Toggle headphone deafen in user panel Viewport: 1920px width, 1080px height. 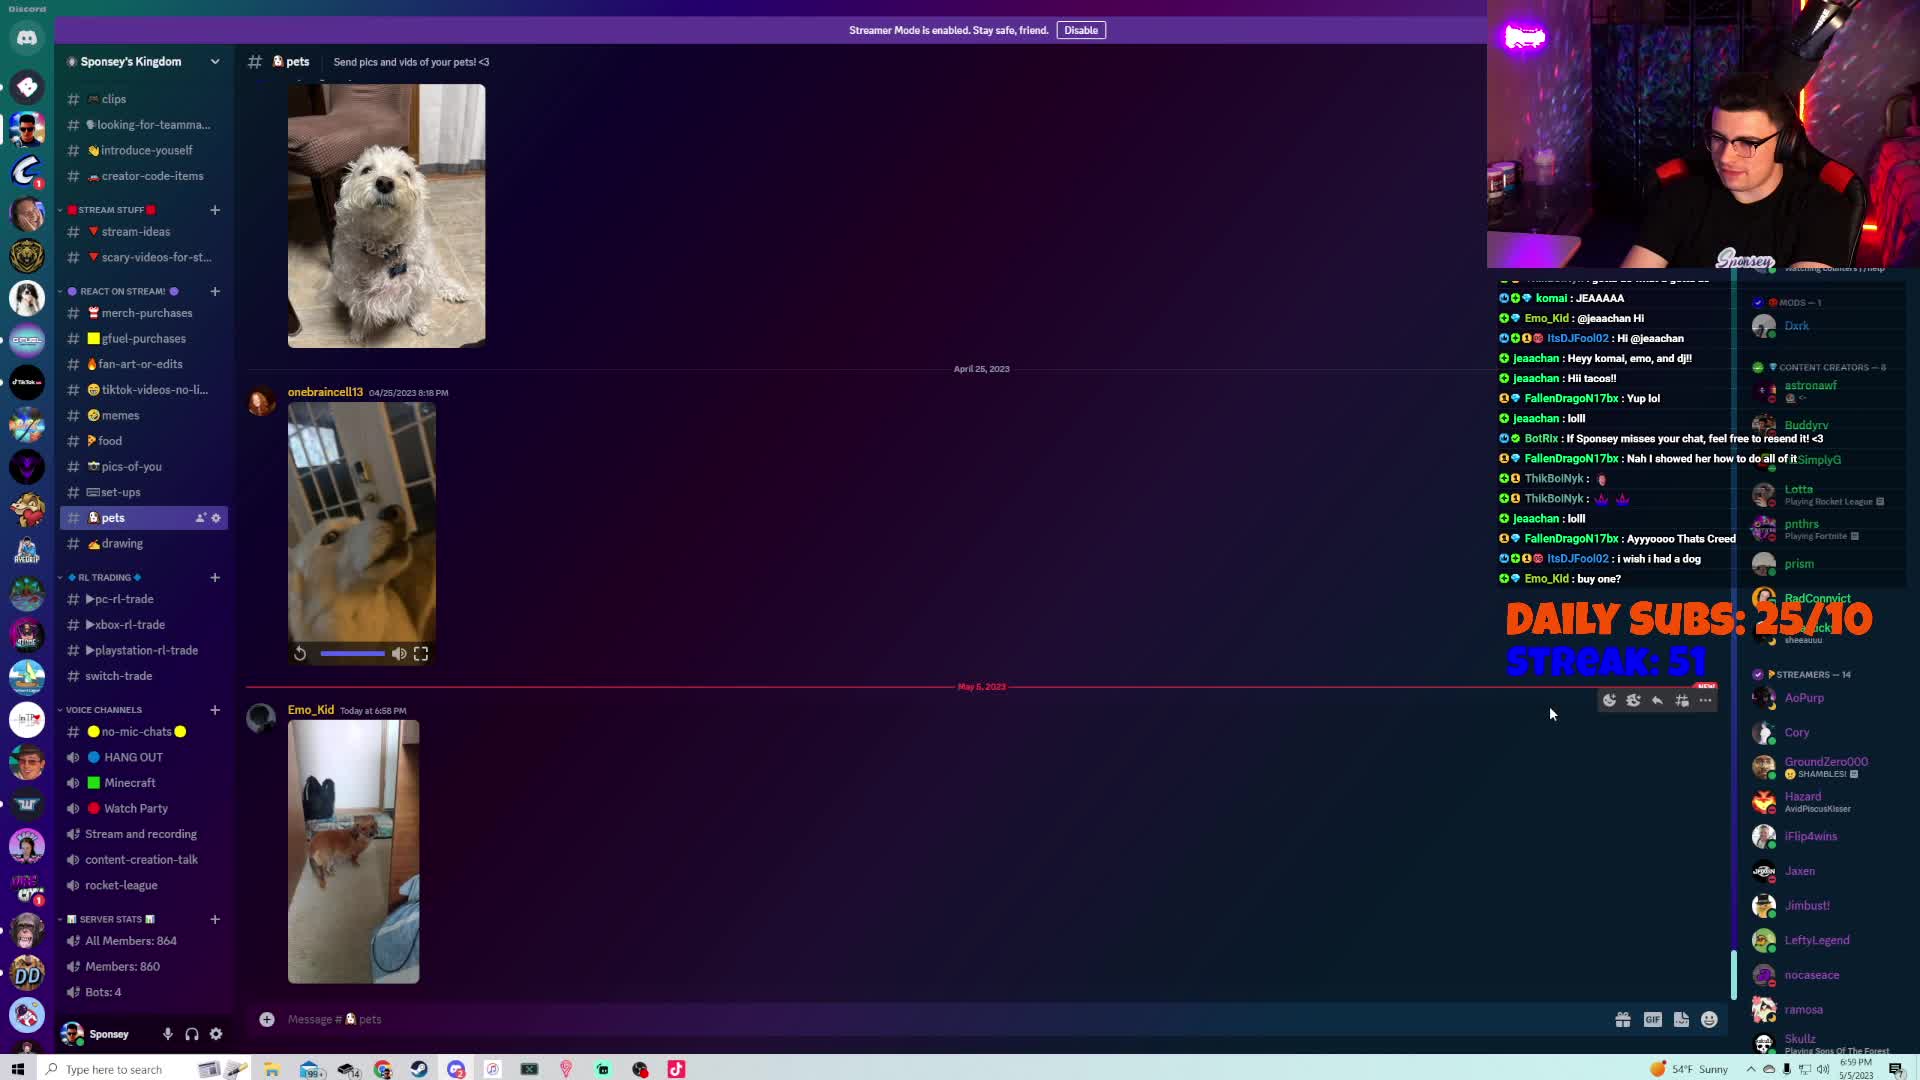click(192, 1034)
